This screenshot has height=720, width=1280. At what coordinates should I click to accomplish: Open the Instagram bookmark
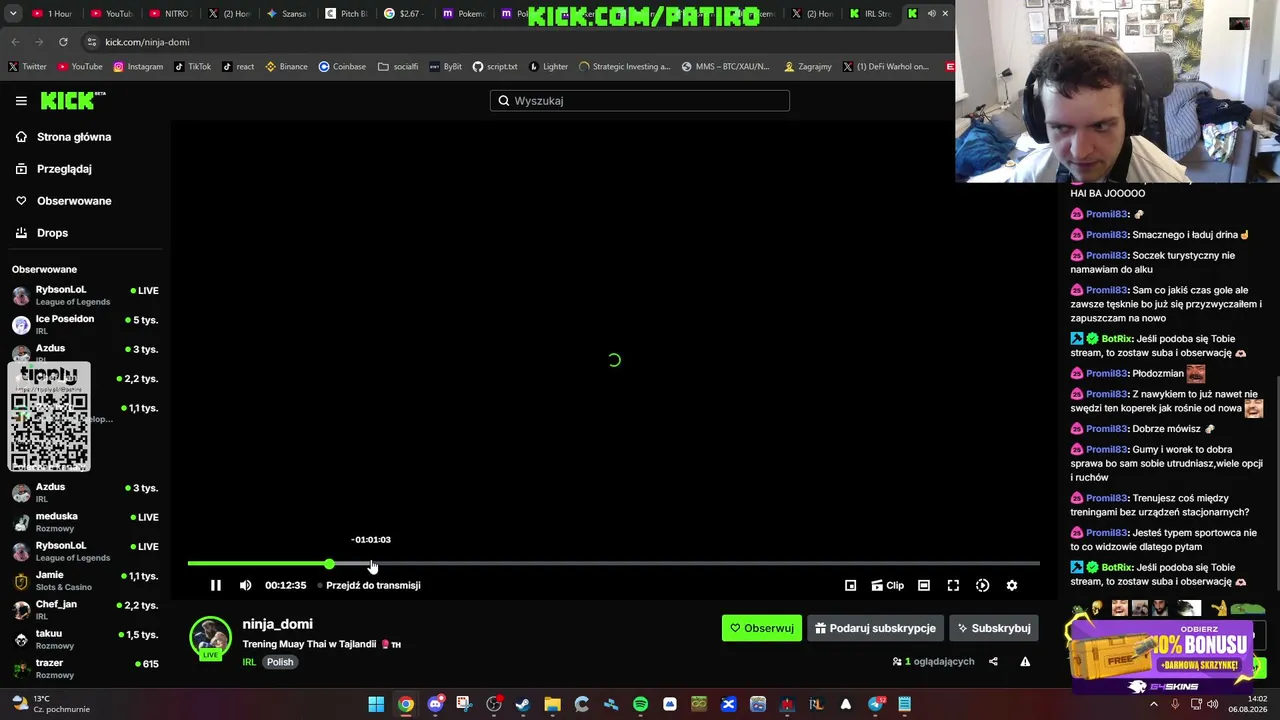tap(138, 67)
